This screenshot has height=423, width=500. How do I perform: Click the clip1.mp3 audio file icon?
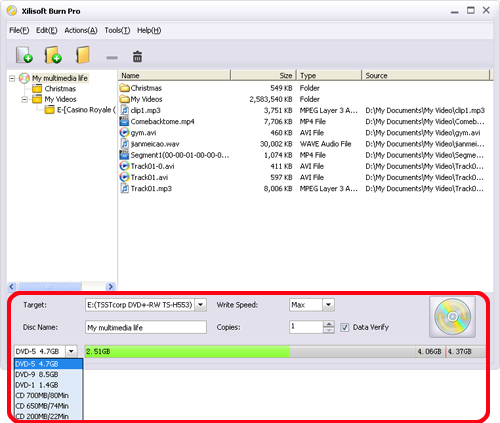[x=124, y=110]
